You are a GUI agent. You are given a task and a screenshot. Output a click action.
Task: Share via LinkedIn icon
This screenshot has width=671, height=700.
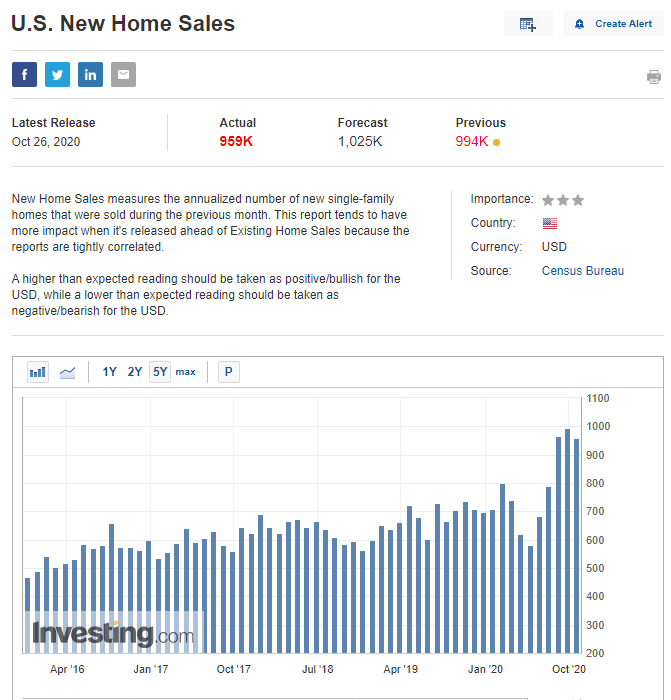point(90,75)
